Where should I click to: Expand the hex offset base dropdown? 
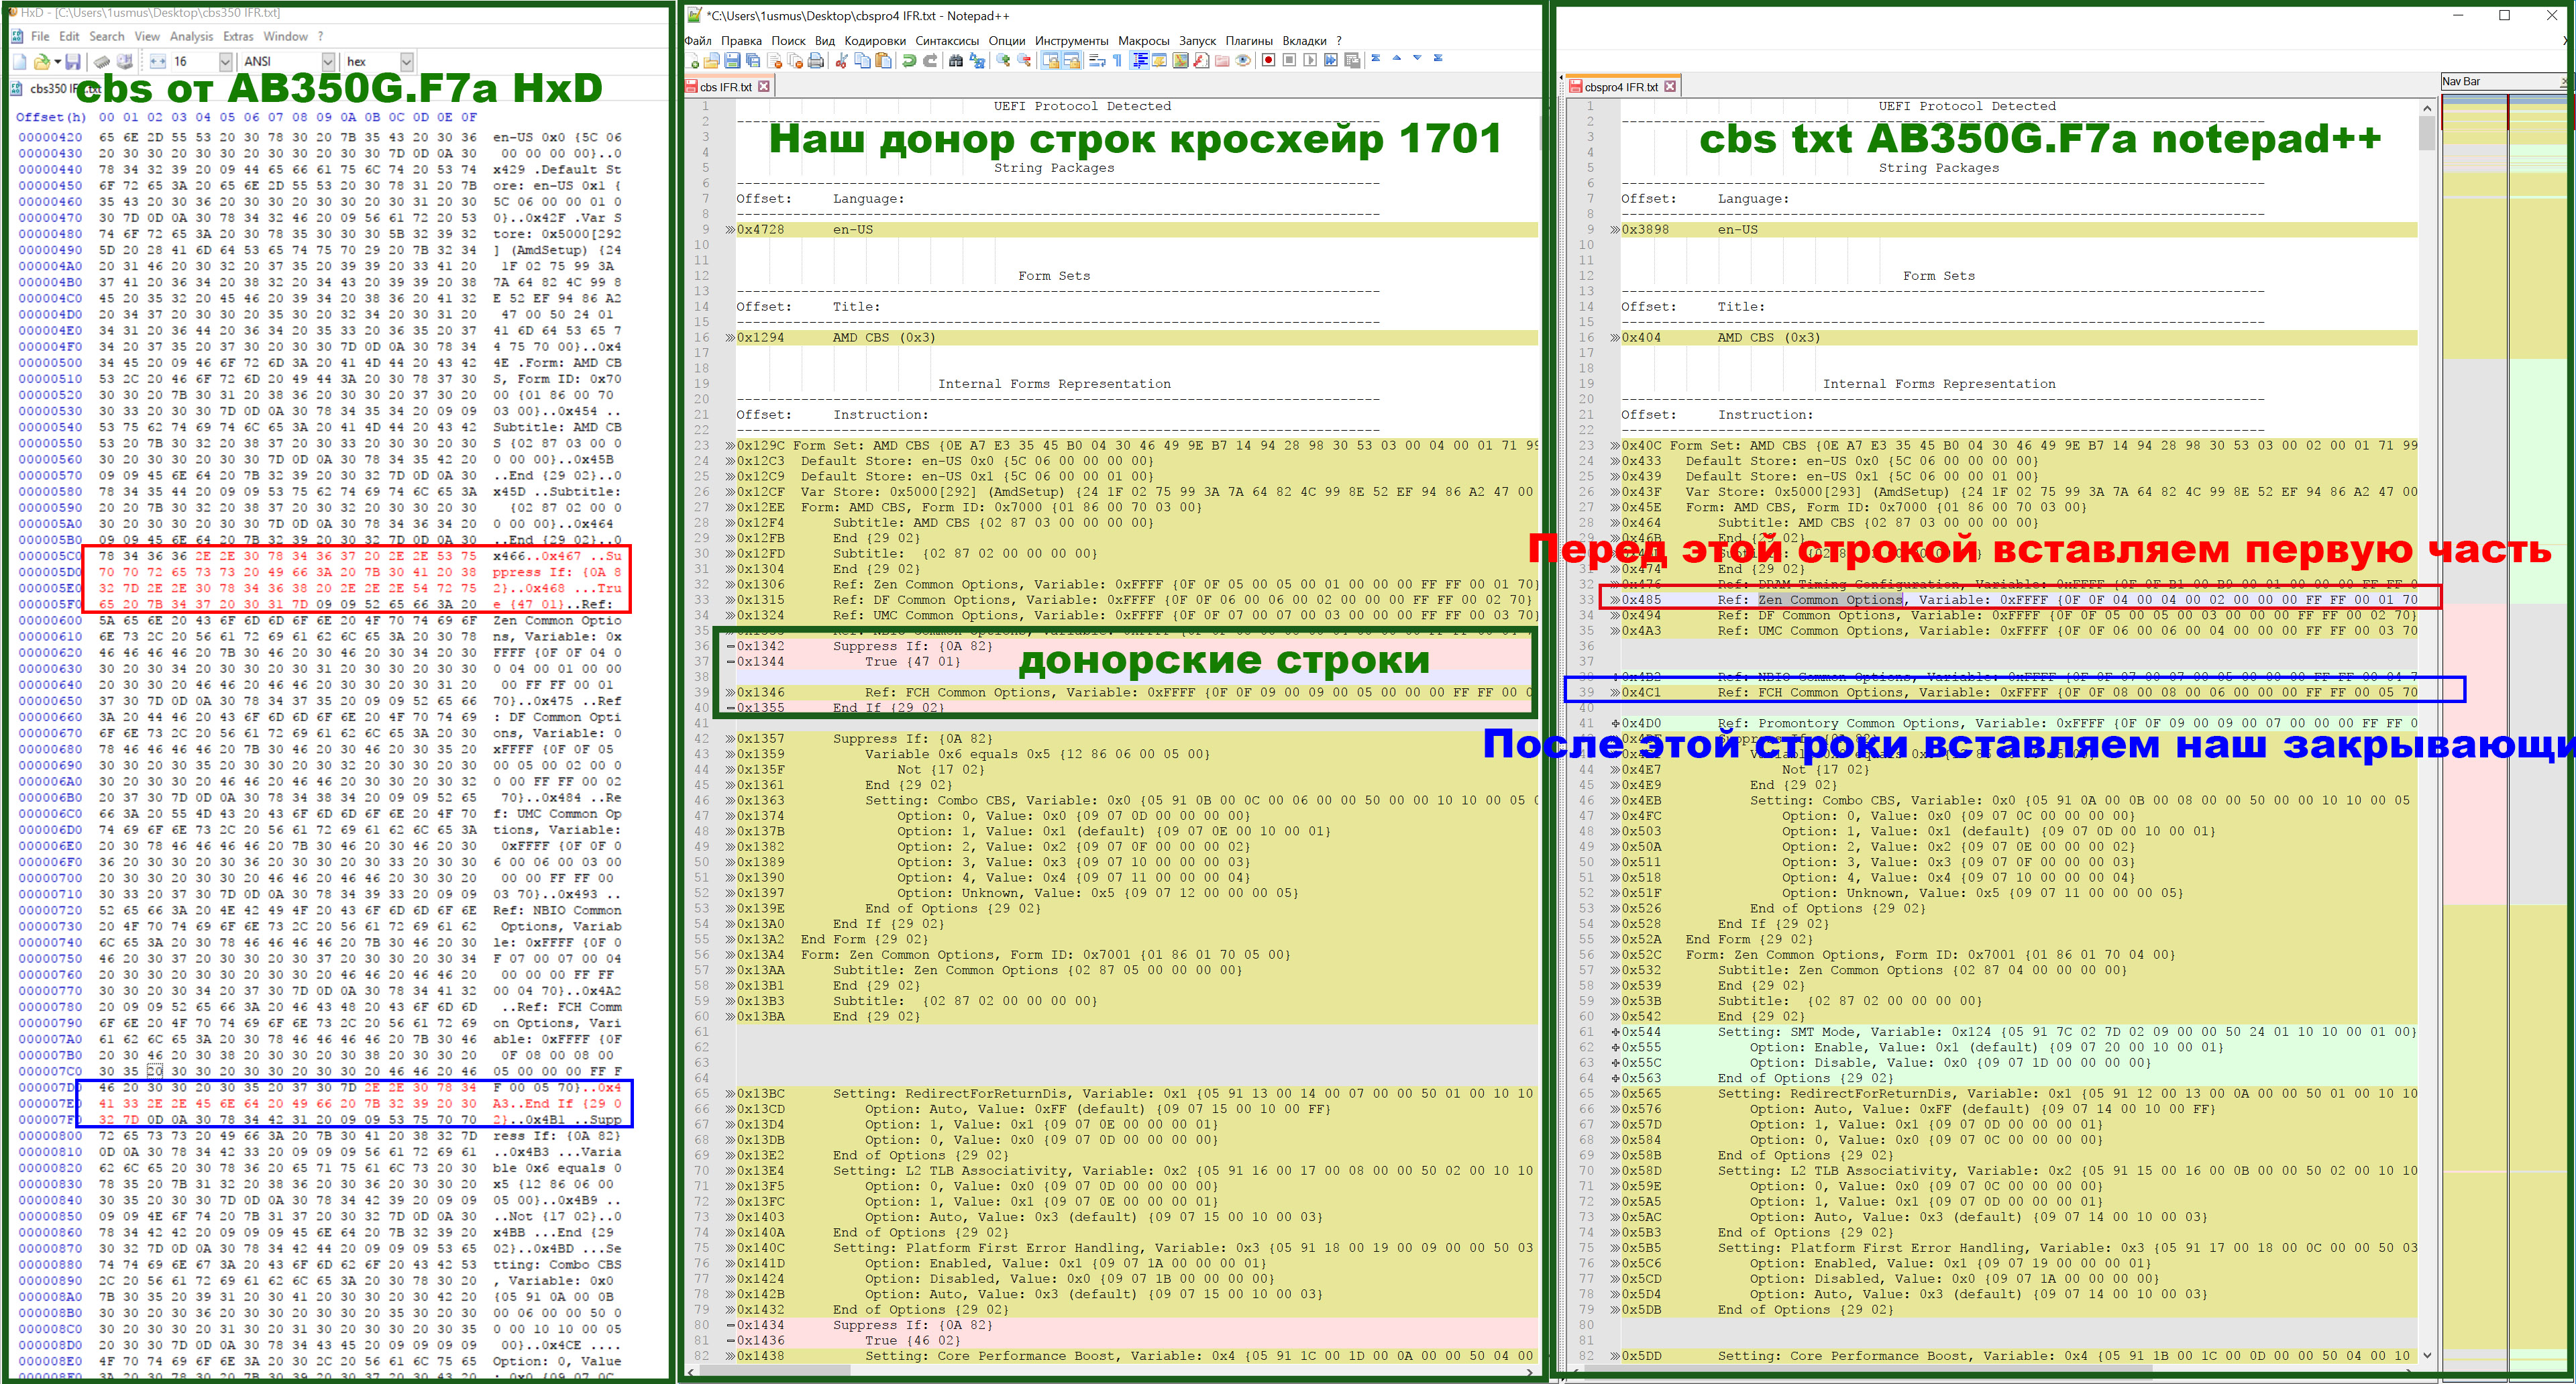tap(406, 61)
